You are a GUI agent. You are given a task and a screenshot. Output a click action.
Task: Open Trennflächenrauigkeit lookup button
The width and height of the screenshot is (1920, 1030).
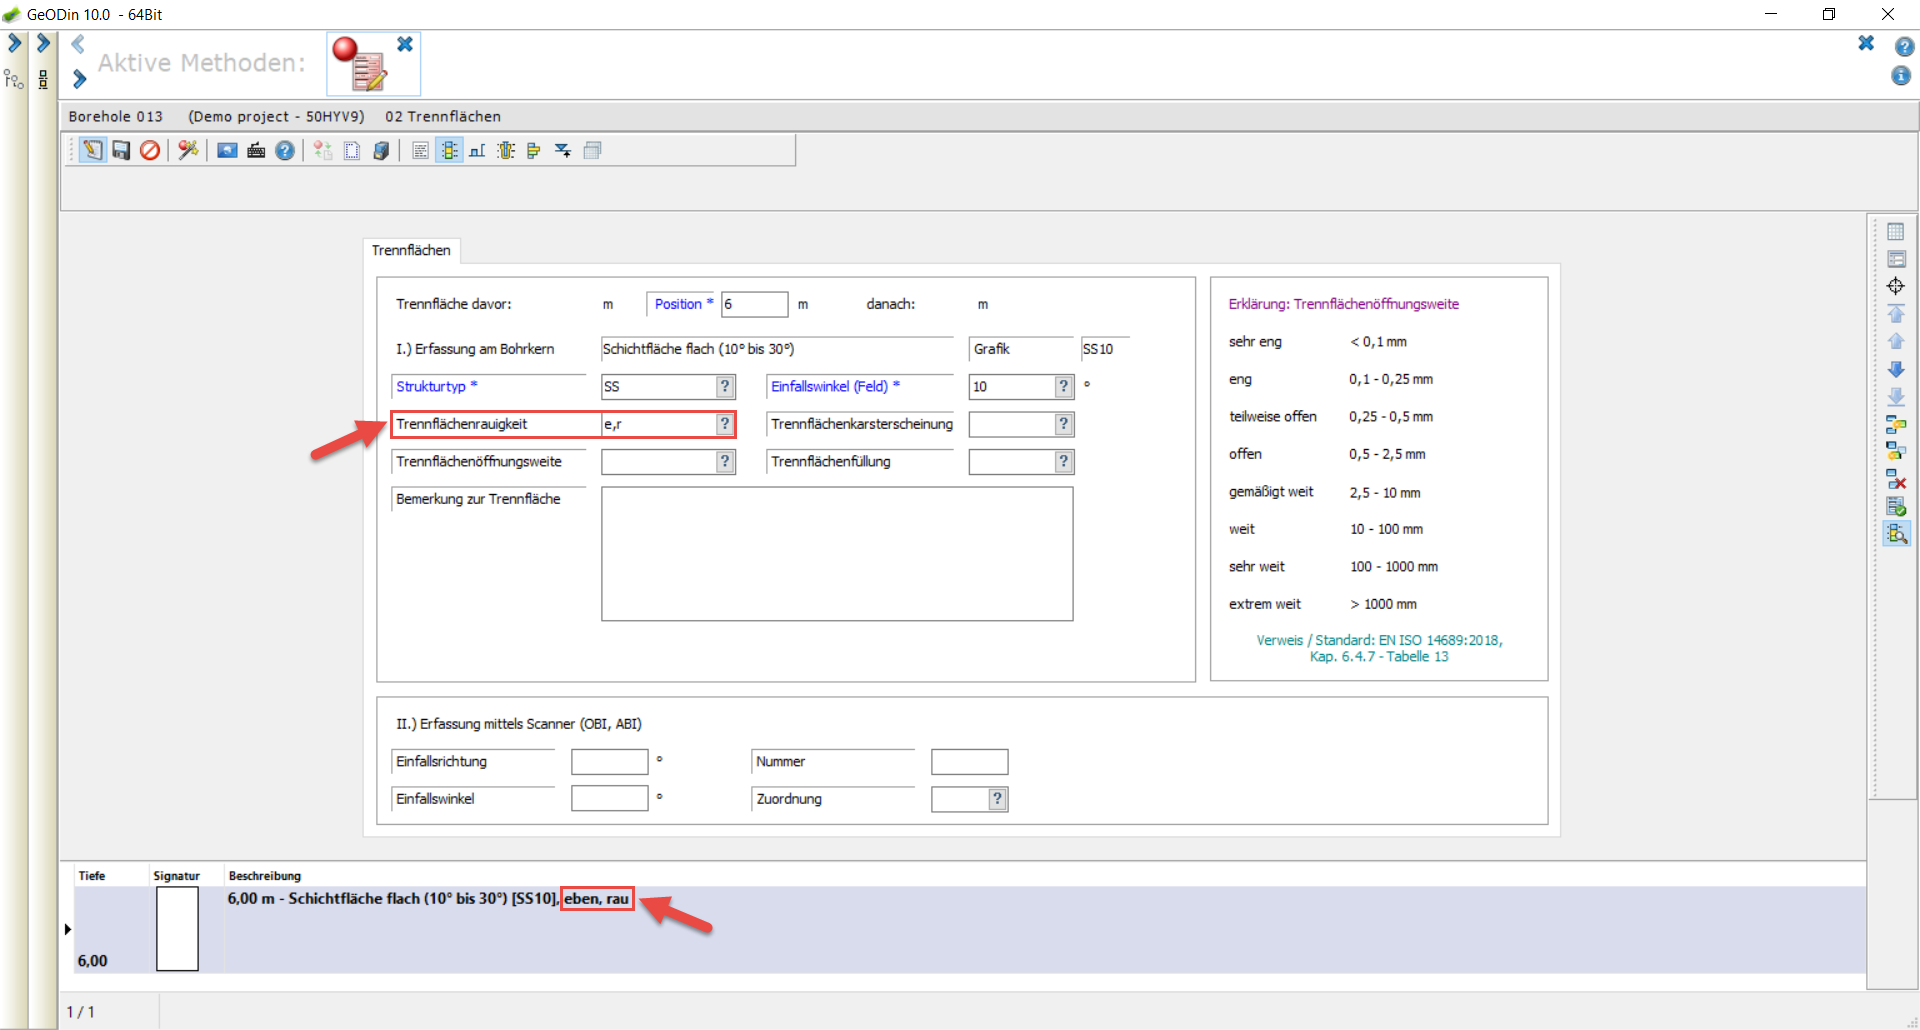click(725, 424)
